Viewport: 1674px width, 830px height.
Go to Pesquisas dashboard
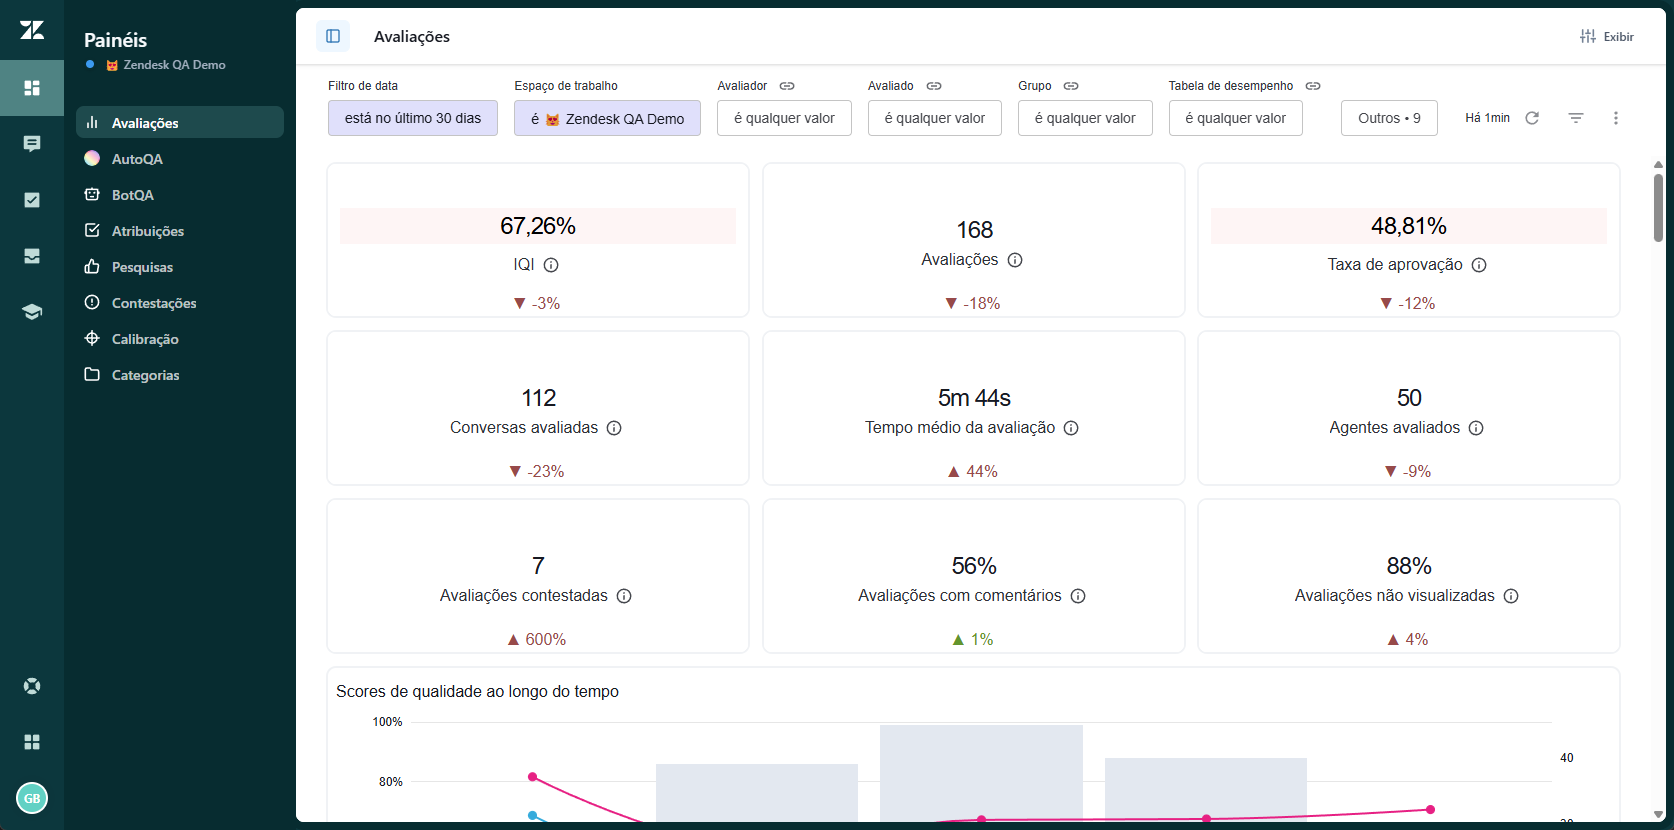[180, 266]
